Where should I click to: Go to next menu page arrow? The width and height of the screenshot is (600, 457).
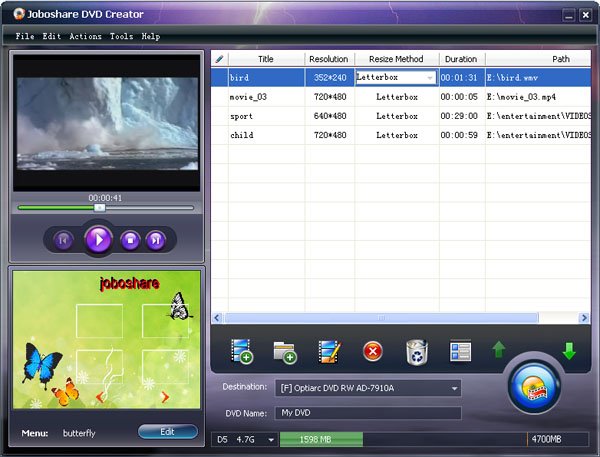(165, 397)
